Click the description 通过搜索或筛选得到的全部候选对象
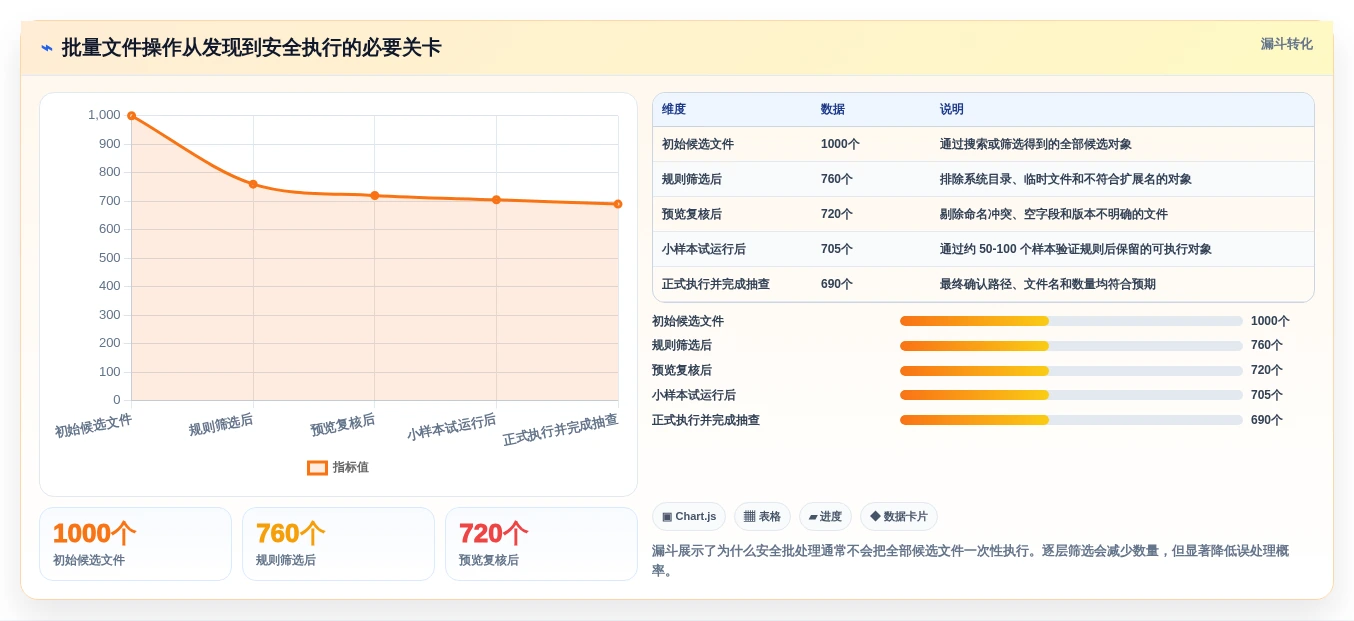Image resolution: width=1354 pixels, height=621 pixels. point(1036,144)
